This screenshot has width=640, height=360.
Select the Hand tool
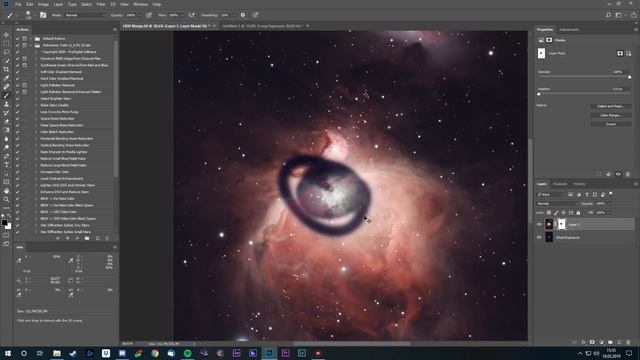tap(6, 191)
